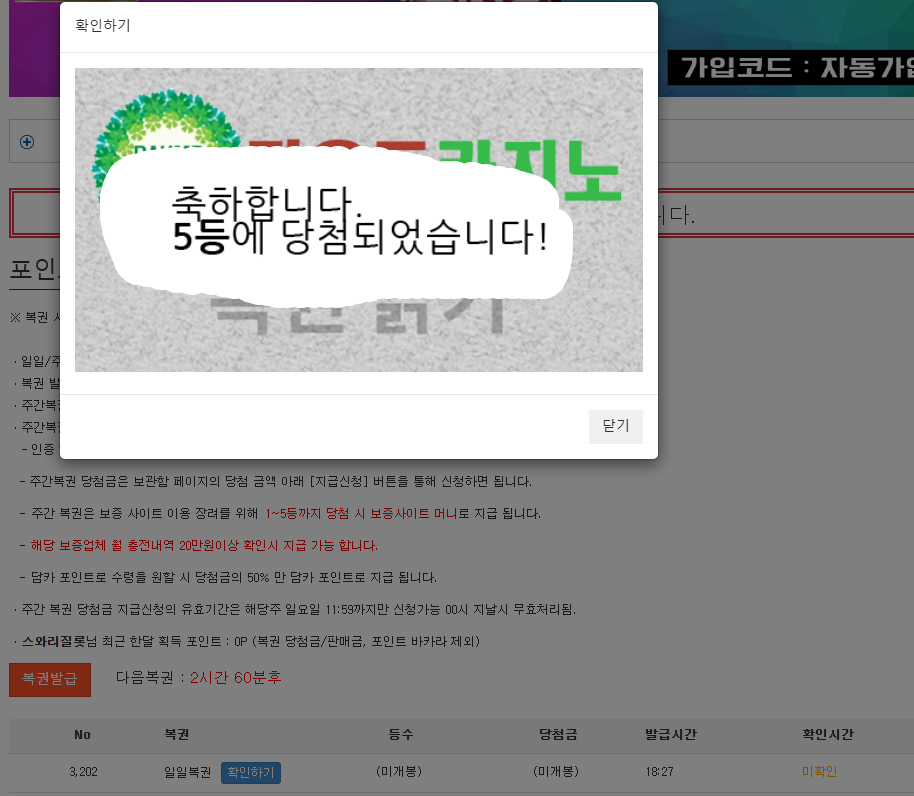Click the 일일복권 row label

pyautogui.click(x=187, y=772)
